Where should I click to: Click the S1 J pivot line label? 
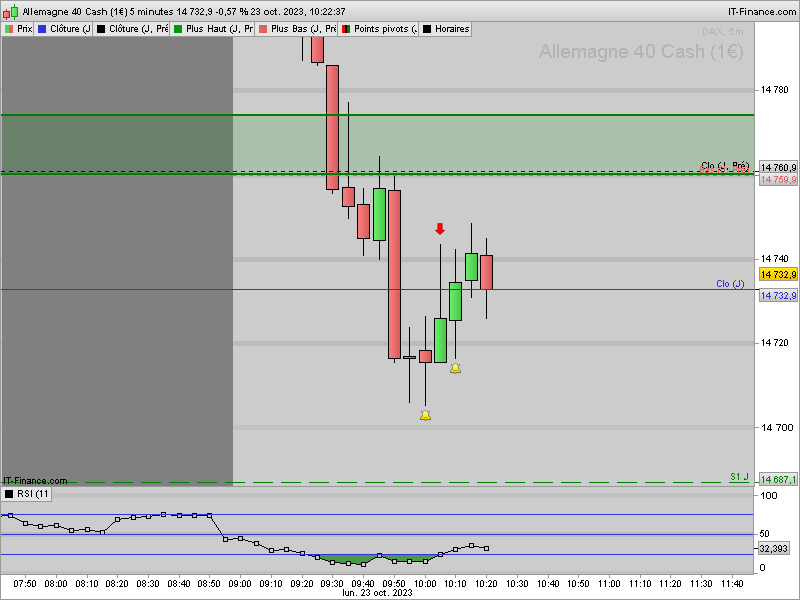[x=739, y=477]
